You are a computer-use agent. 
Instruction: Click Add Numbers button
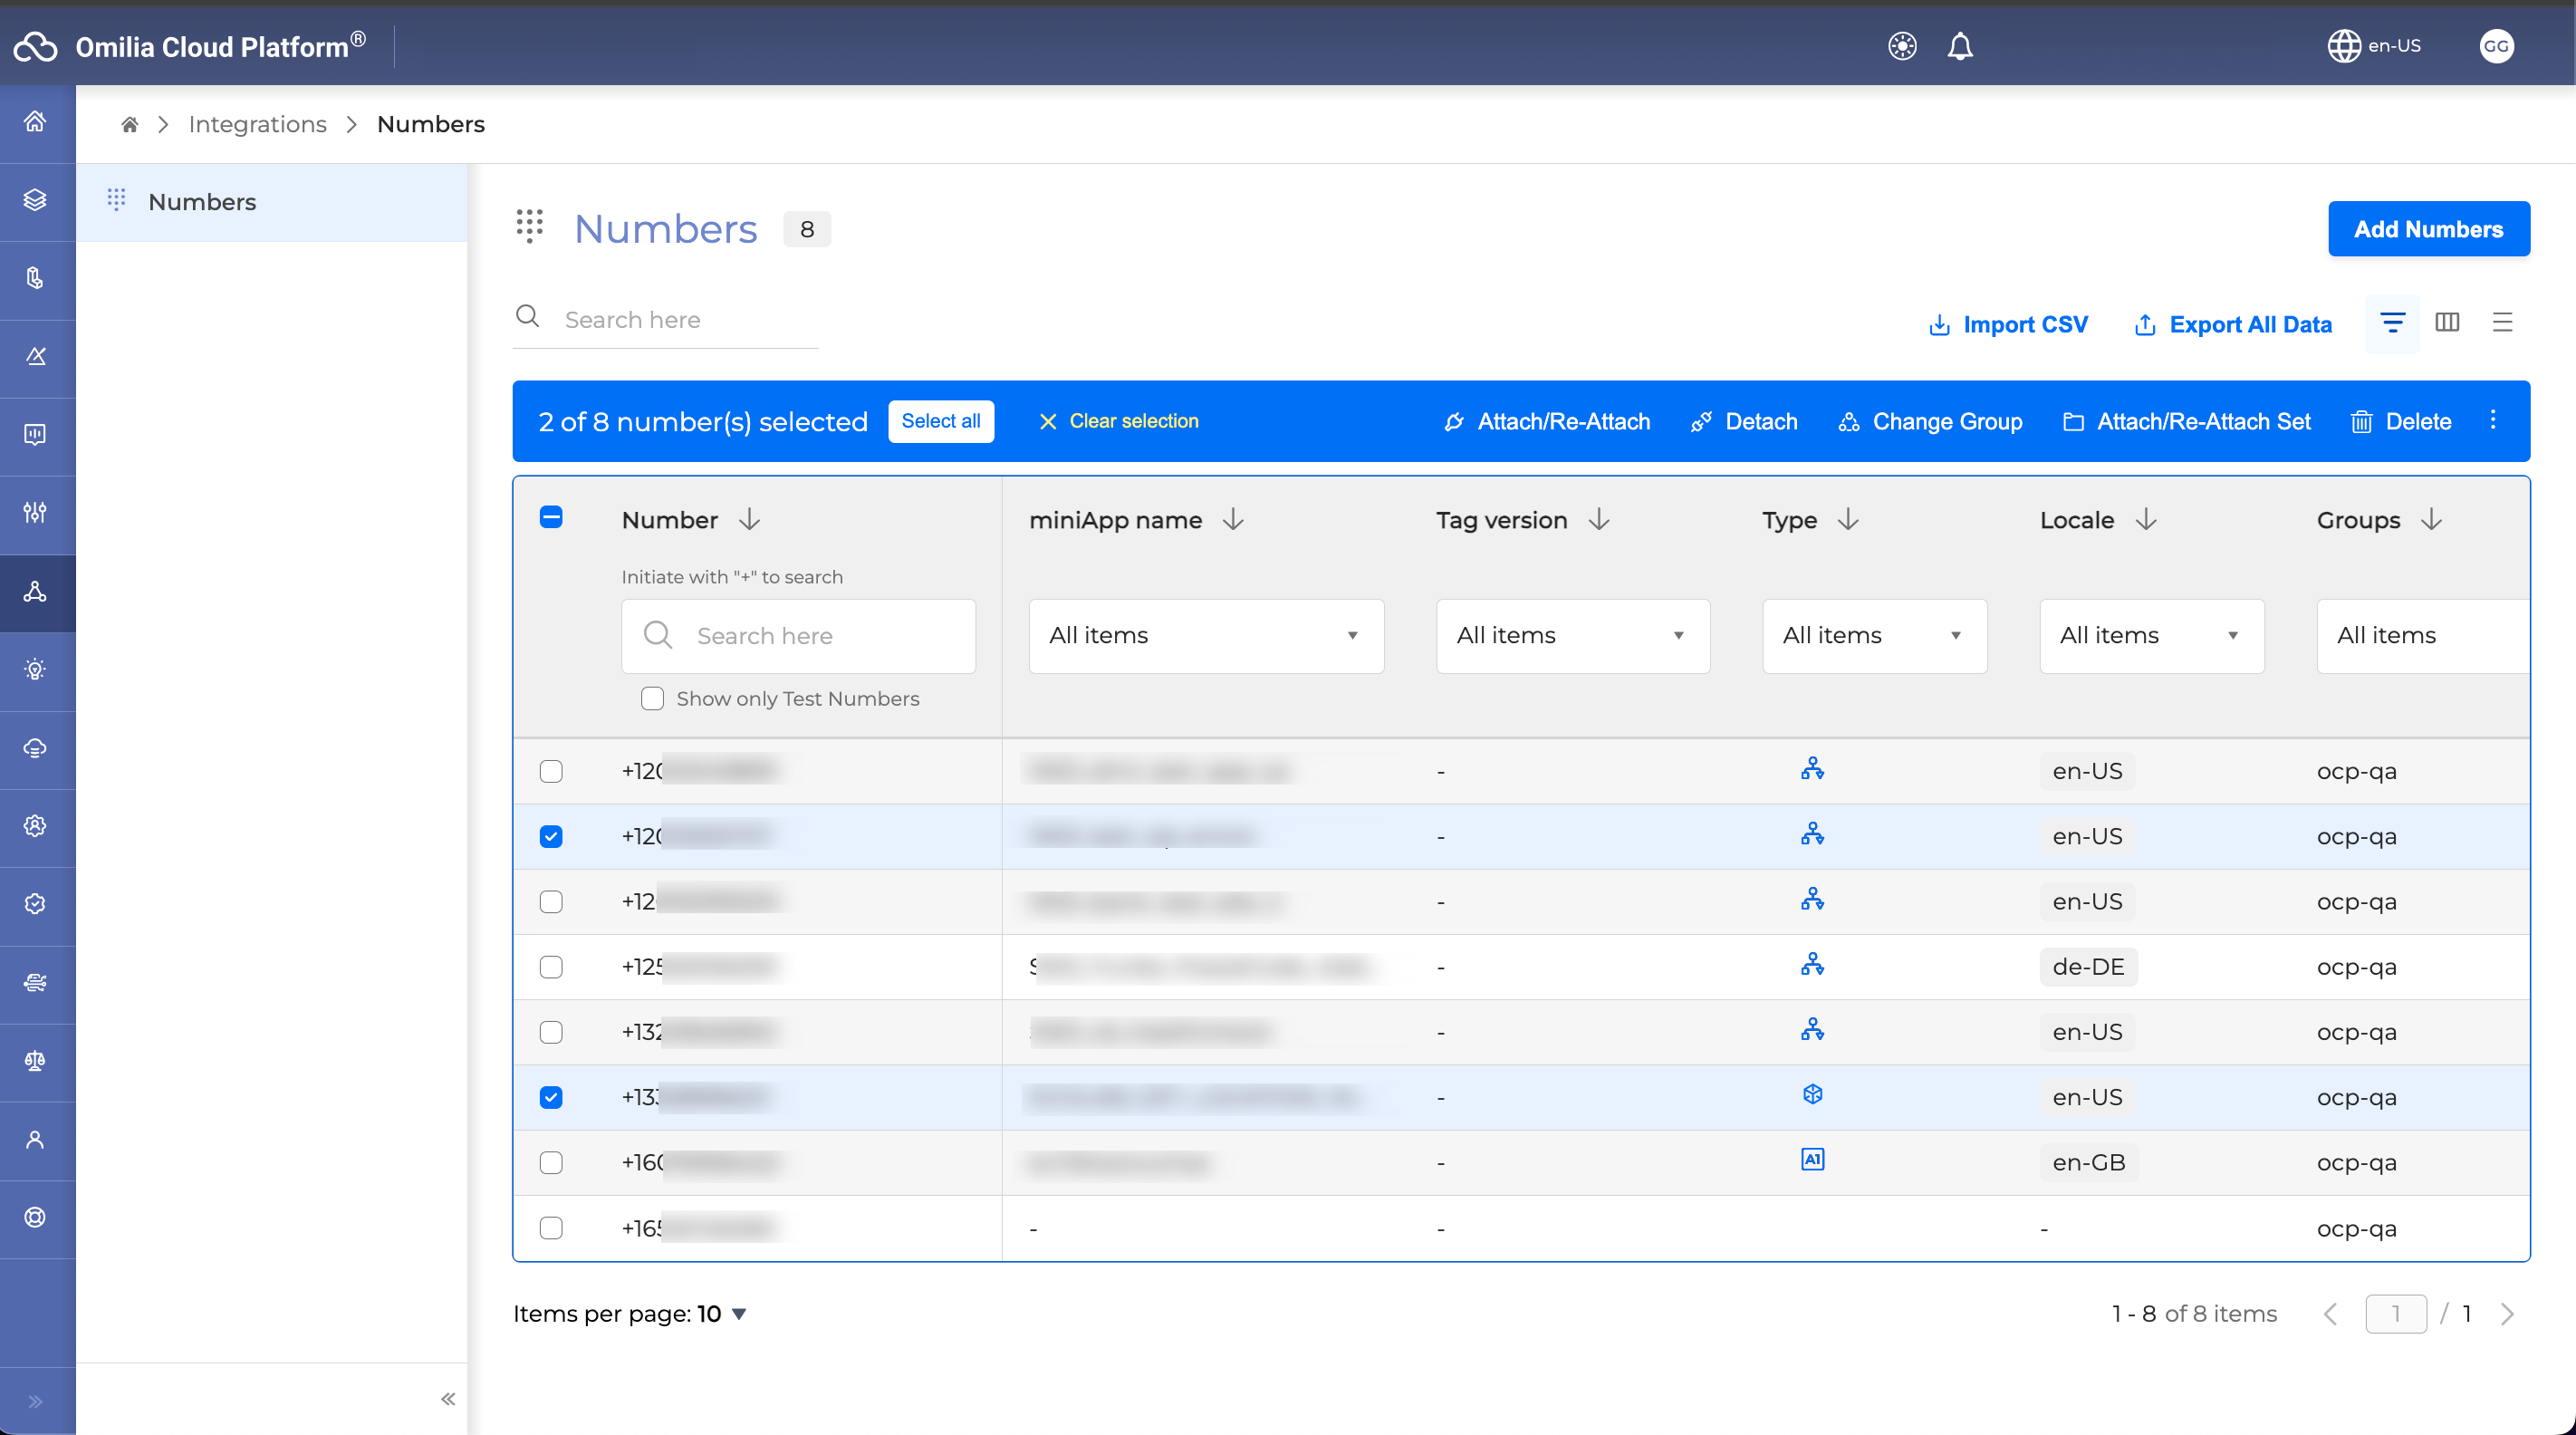tap(2428, 229)
